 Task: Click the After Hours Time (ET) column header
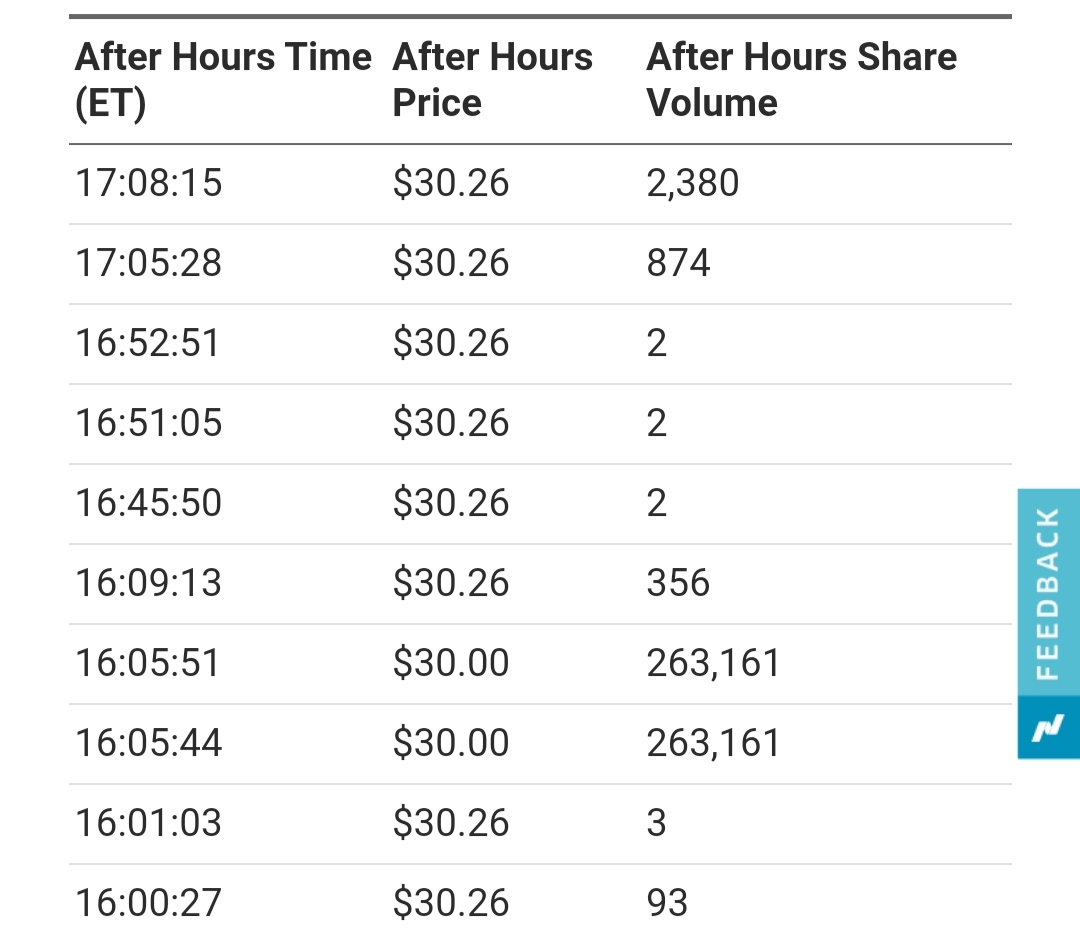[223, 80]
